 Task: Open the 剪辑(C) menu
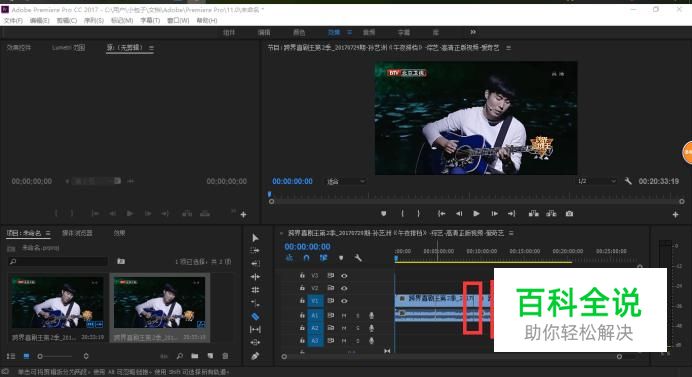tap(67, 20)
